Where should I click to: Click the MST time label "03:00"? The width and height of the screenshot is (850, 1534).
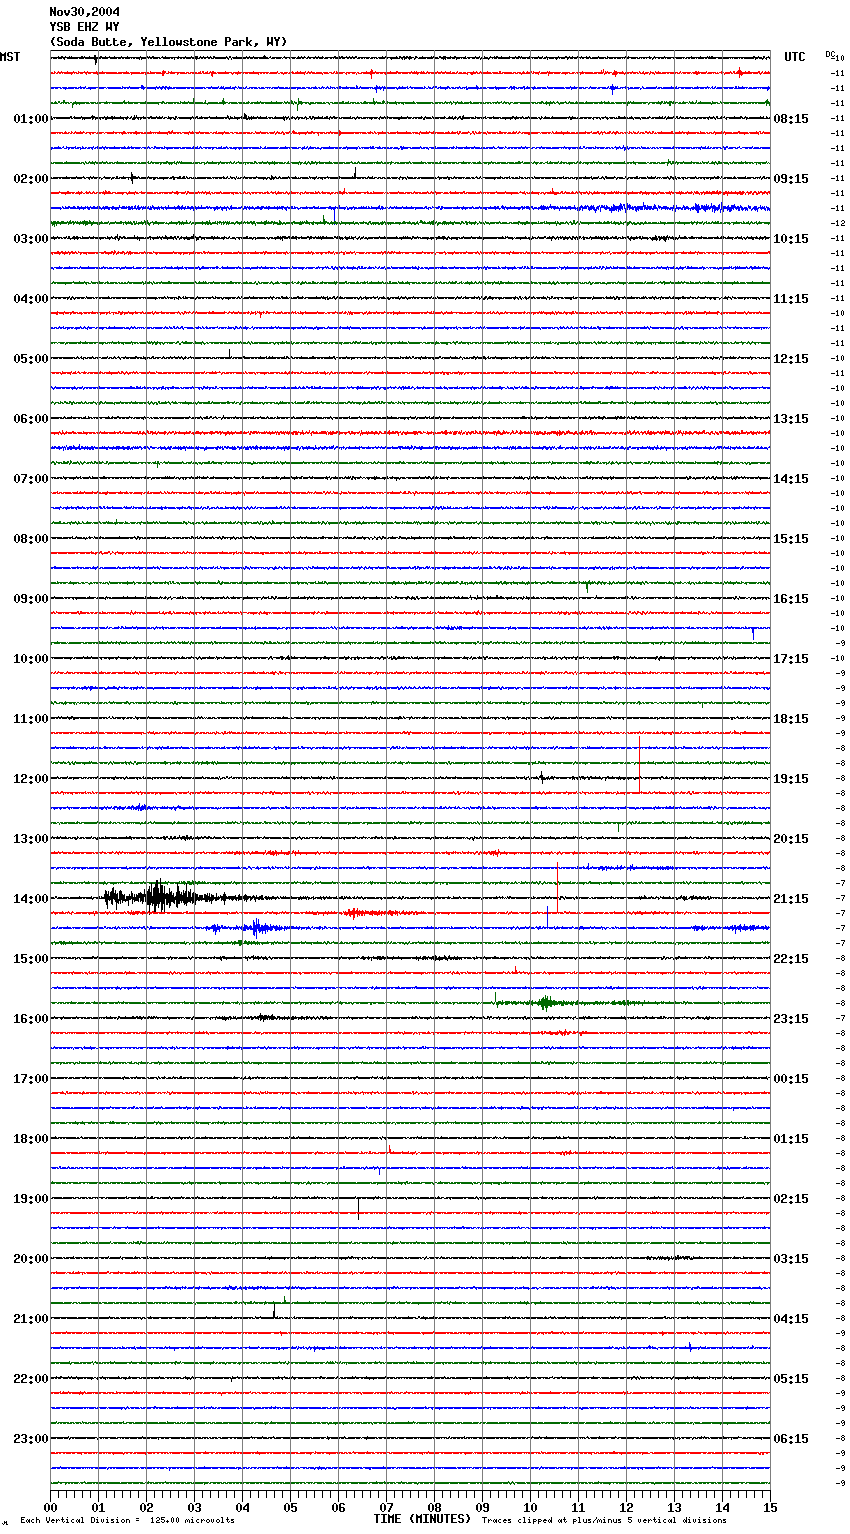[x=31, y=239]
